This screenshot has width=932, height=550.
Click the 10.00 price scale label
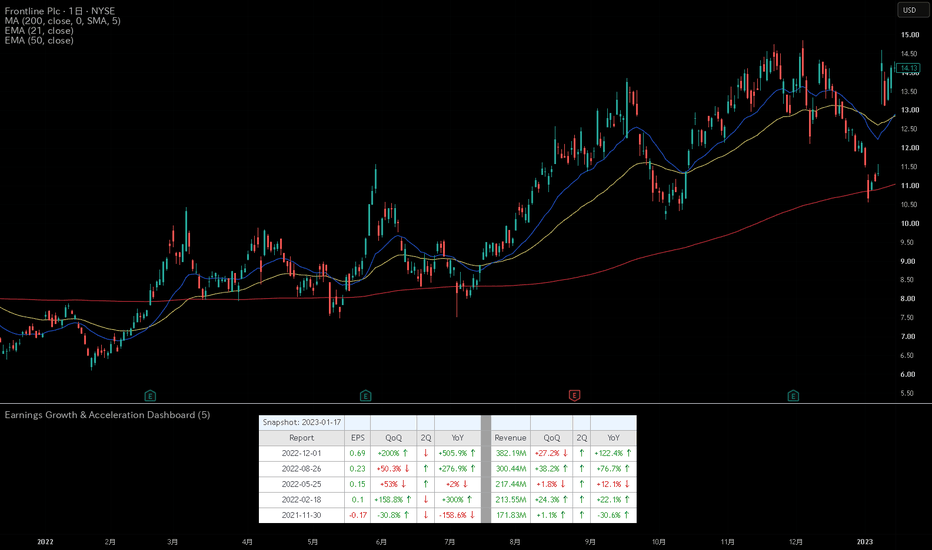909,224
